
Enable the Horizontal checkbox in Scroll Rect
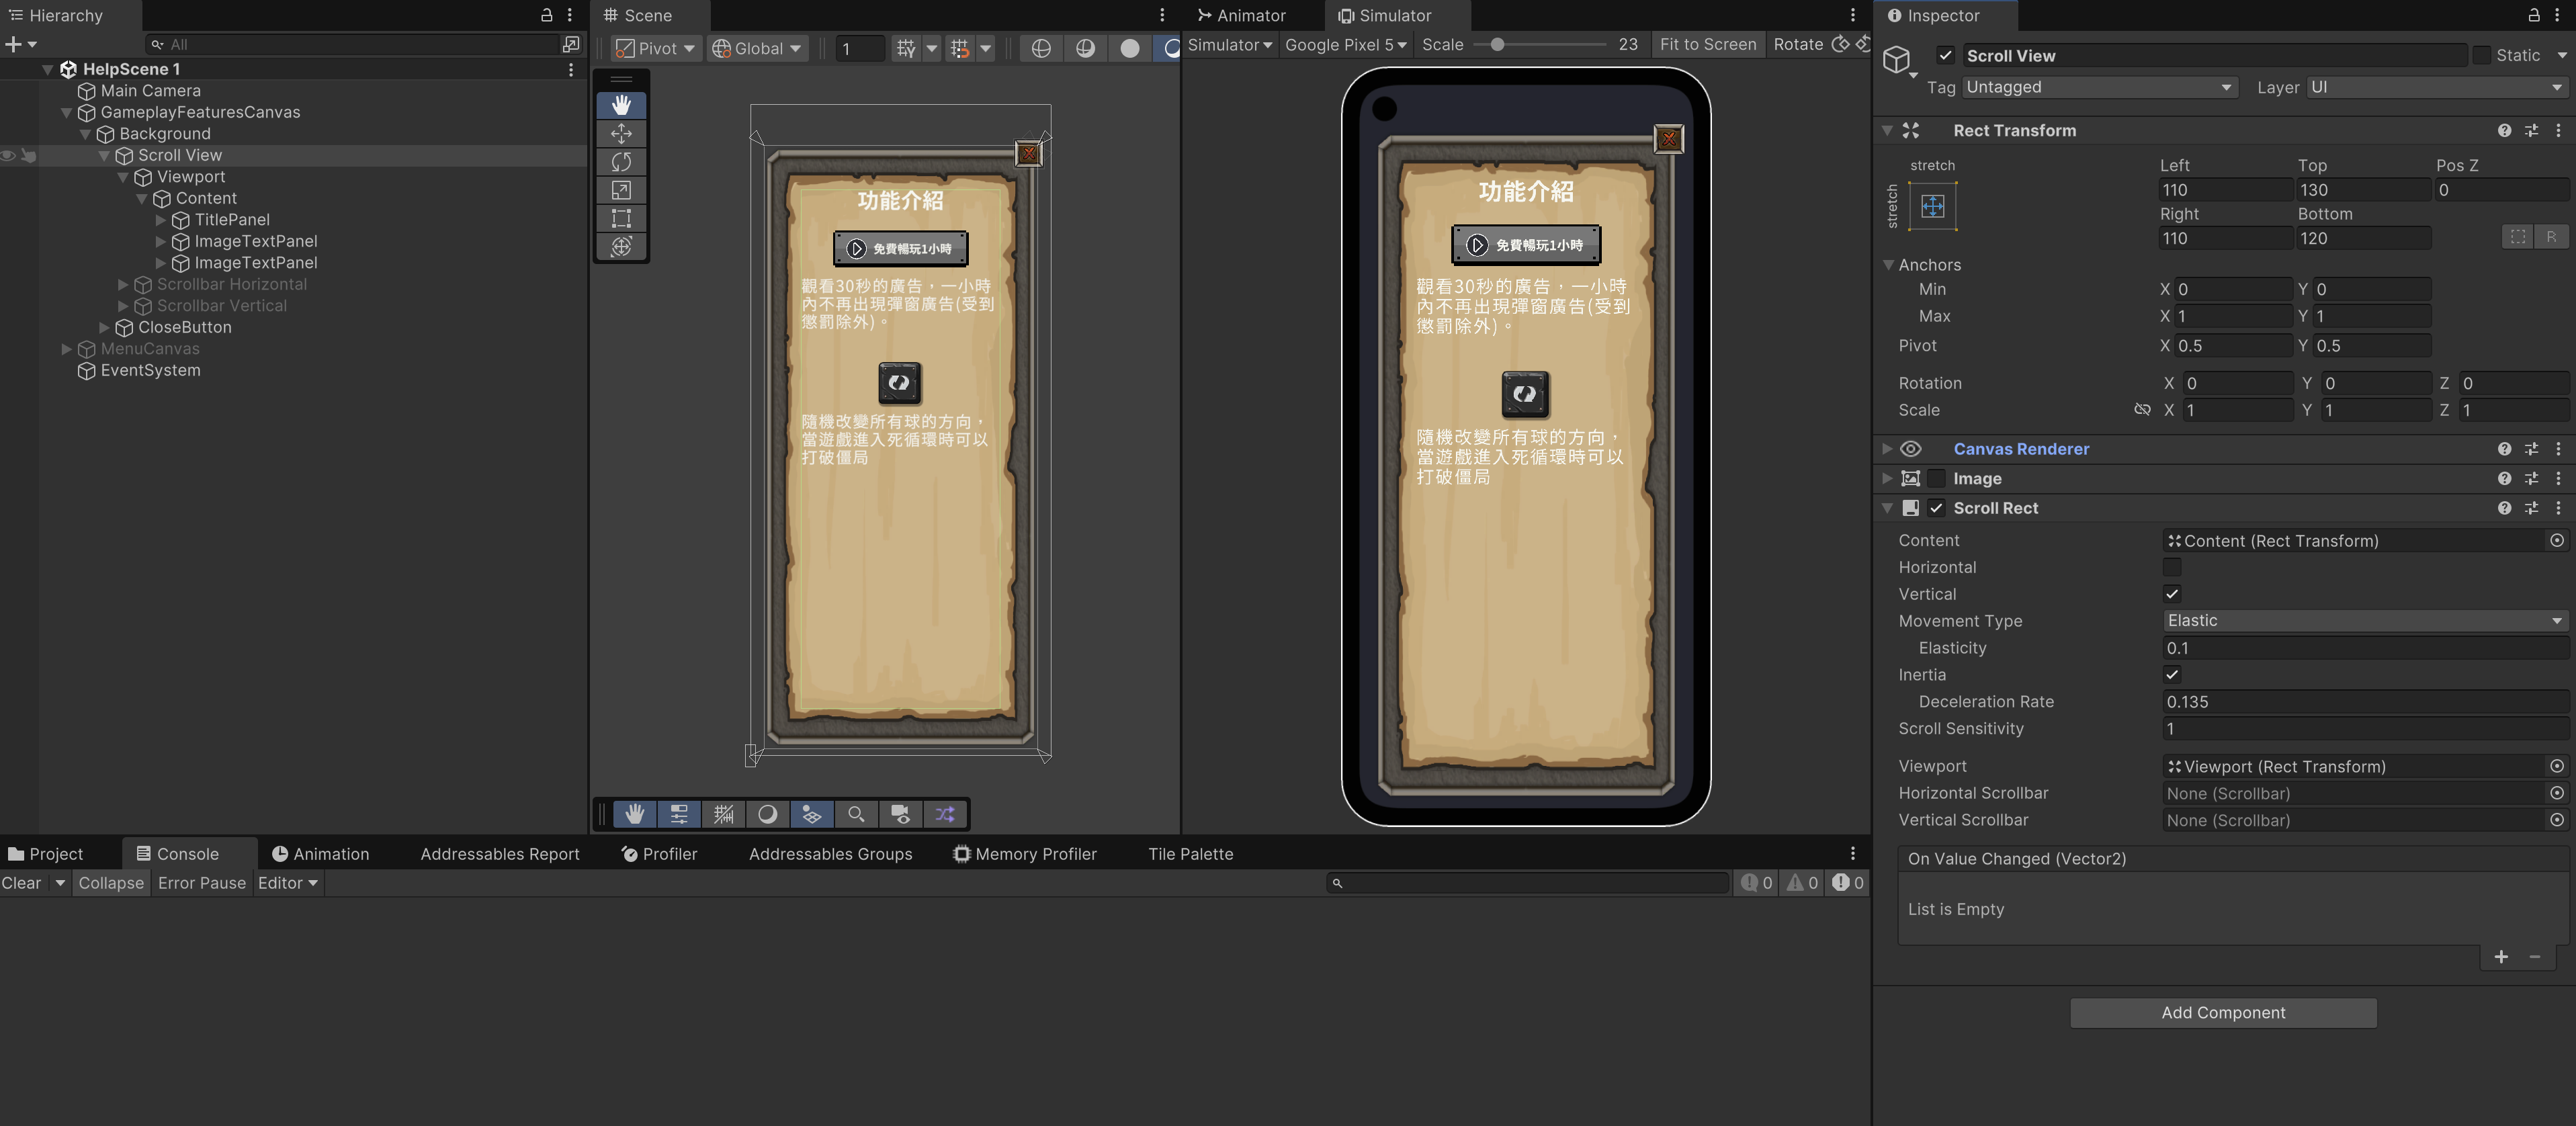[x=2172, y=567]
